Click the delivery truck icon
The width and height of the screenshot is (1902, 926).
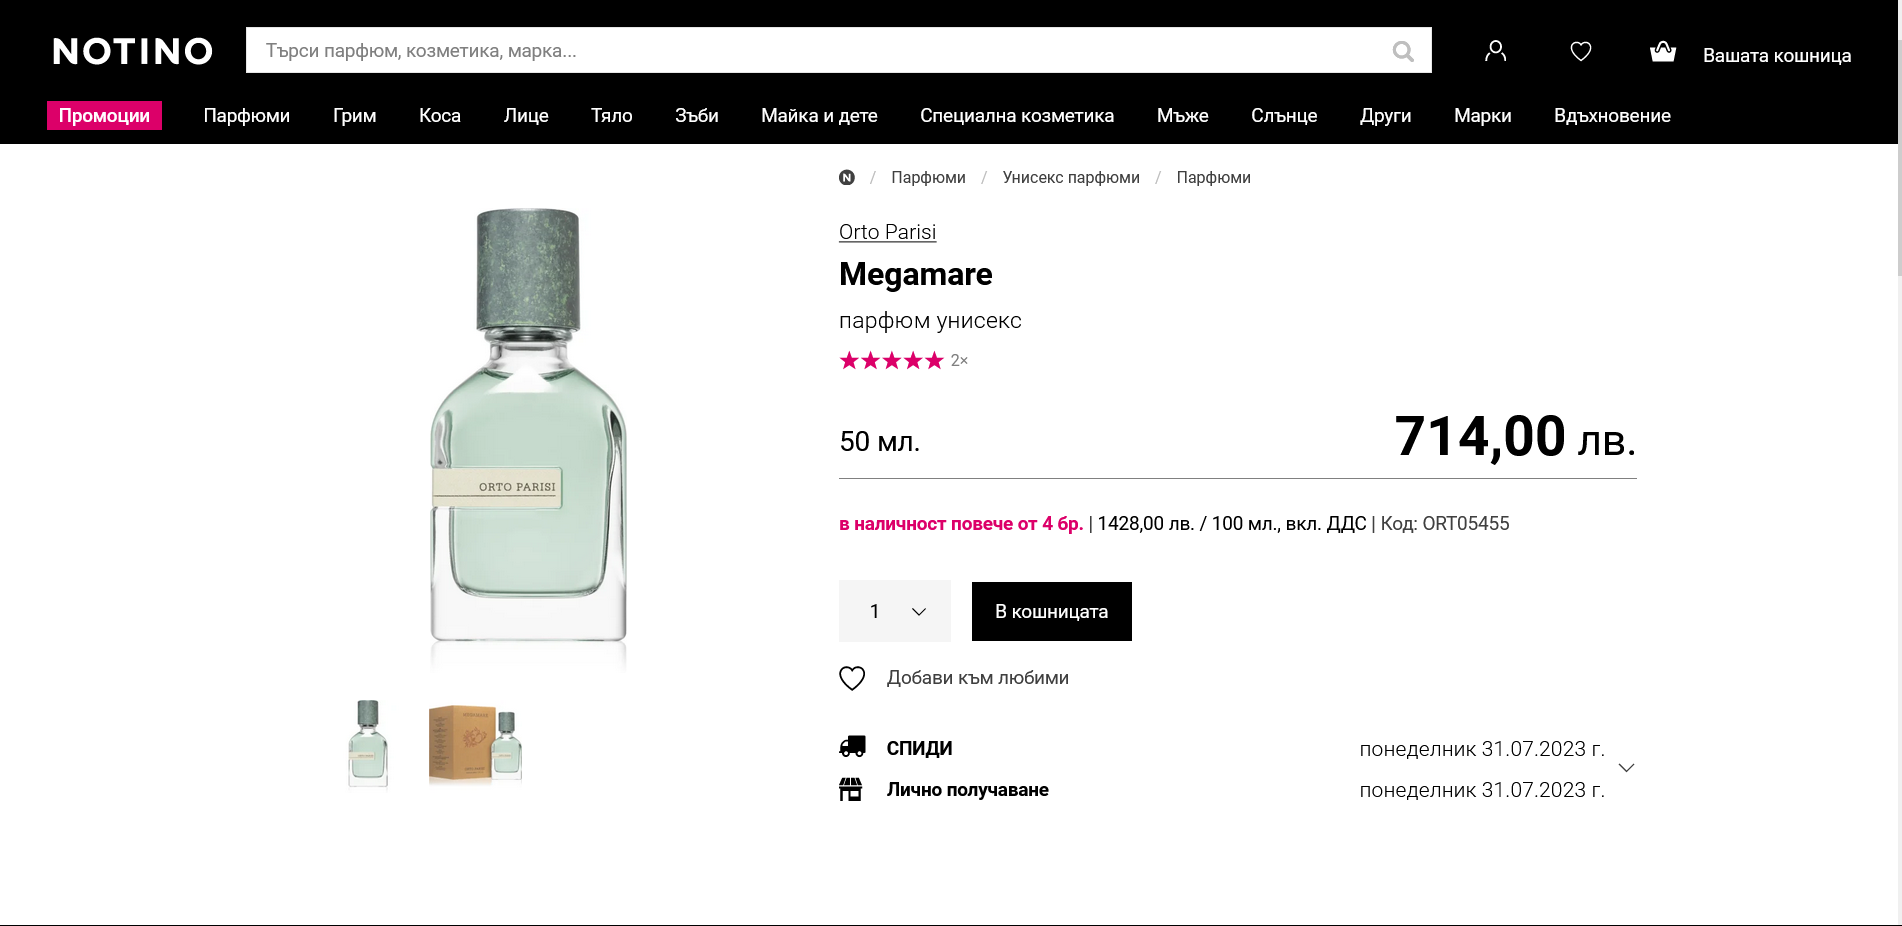point(852,747)
